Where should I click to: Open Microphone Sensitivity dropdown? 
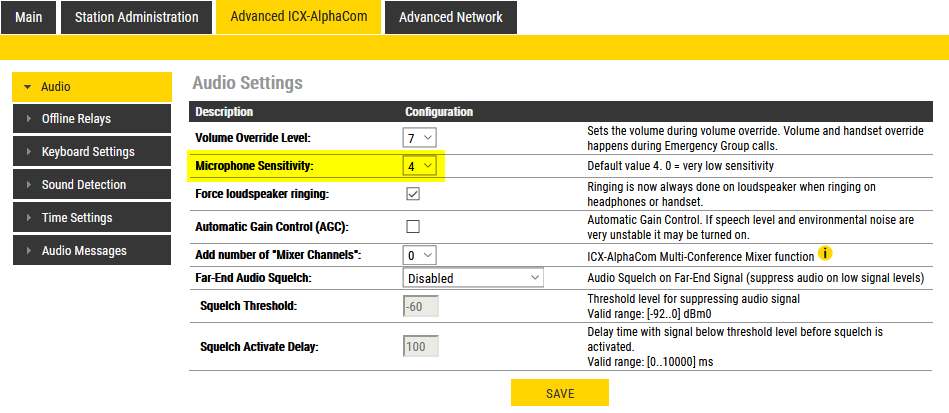click(419, 166)
